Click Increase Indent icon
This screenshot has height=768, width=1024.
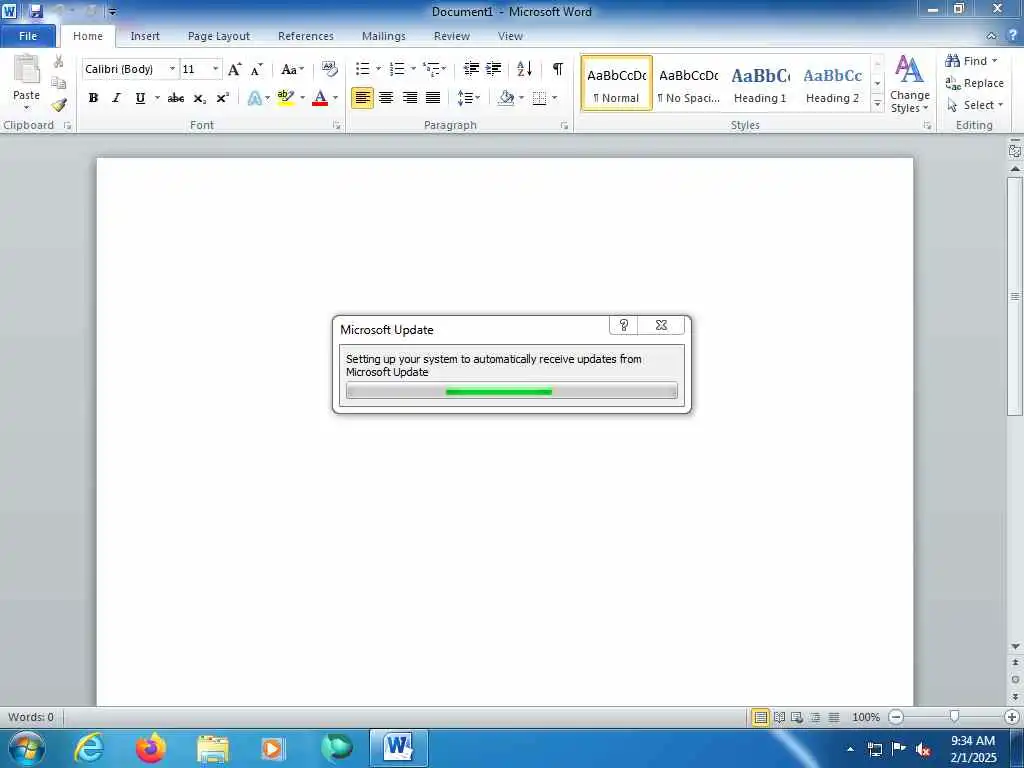[x=494, y=69]
